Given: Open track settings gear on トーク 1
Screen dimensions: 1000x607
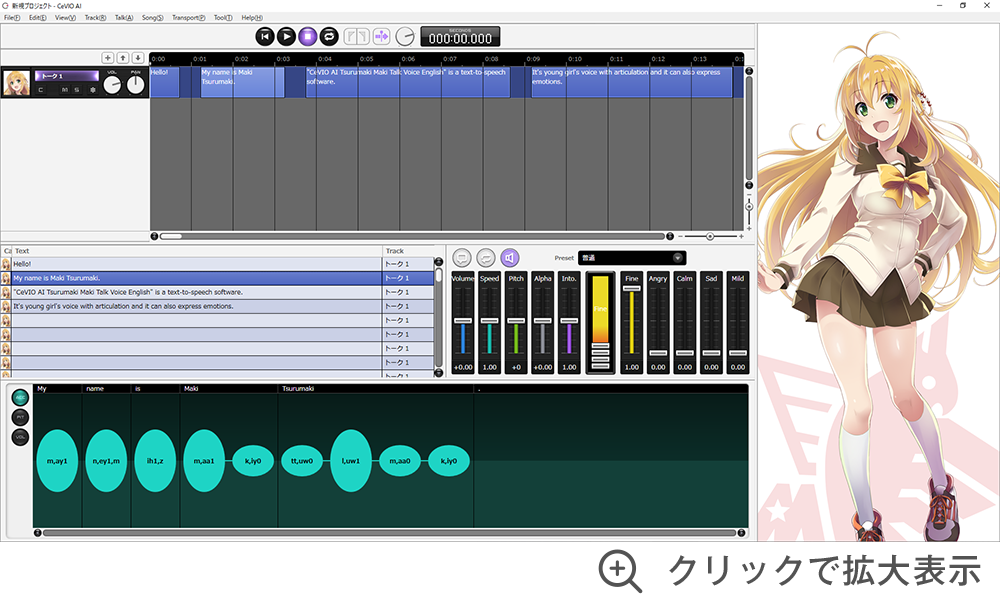Looking at the screenshot, I should [92, 90].
